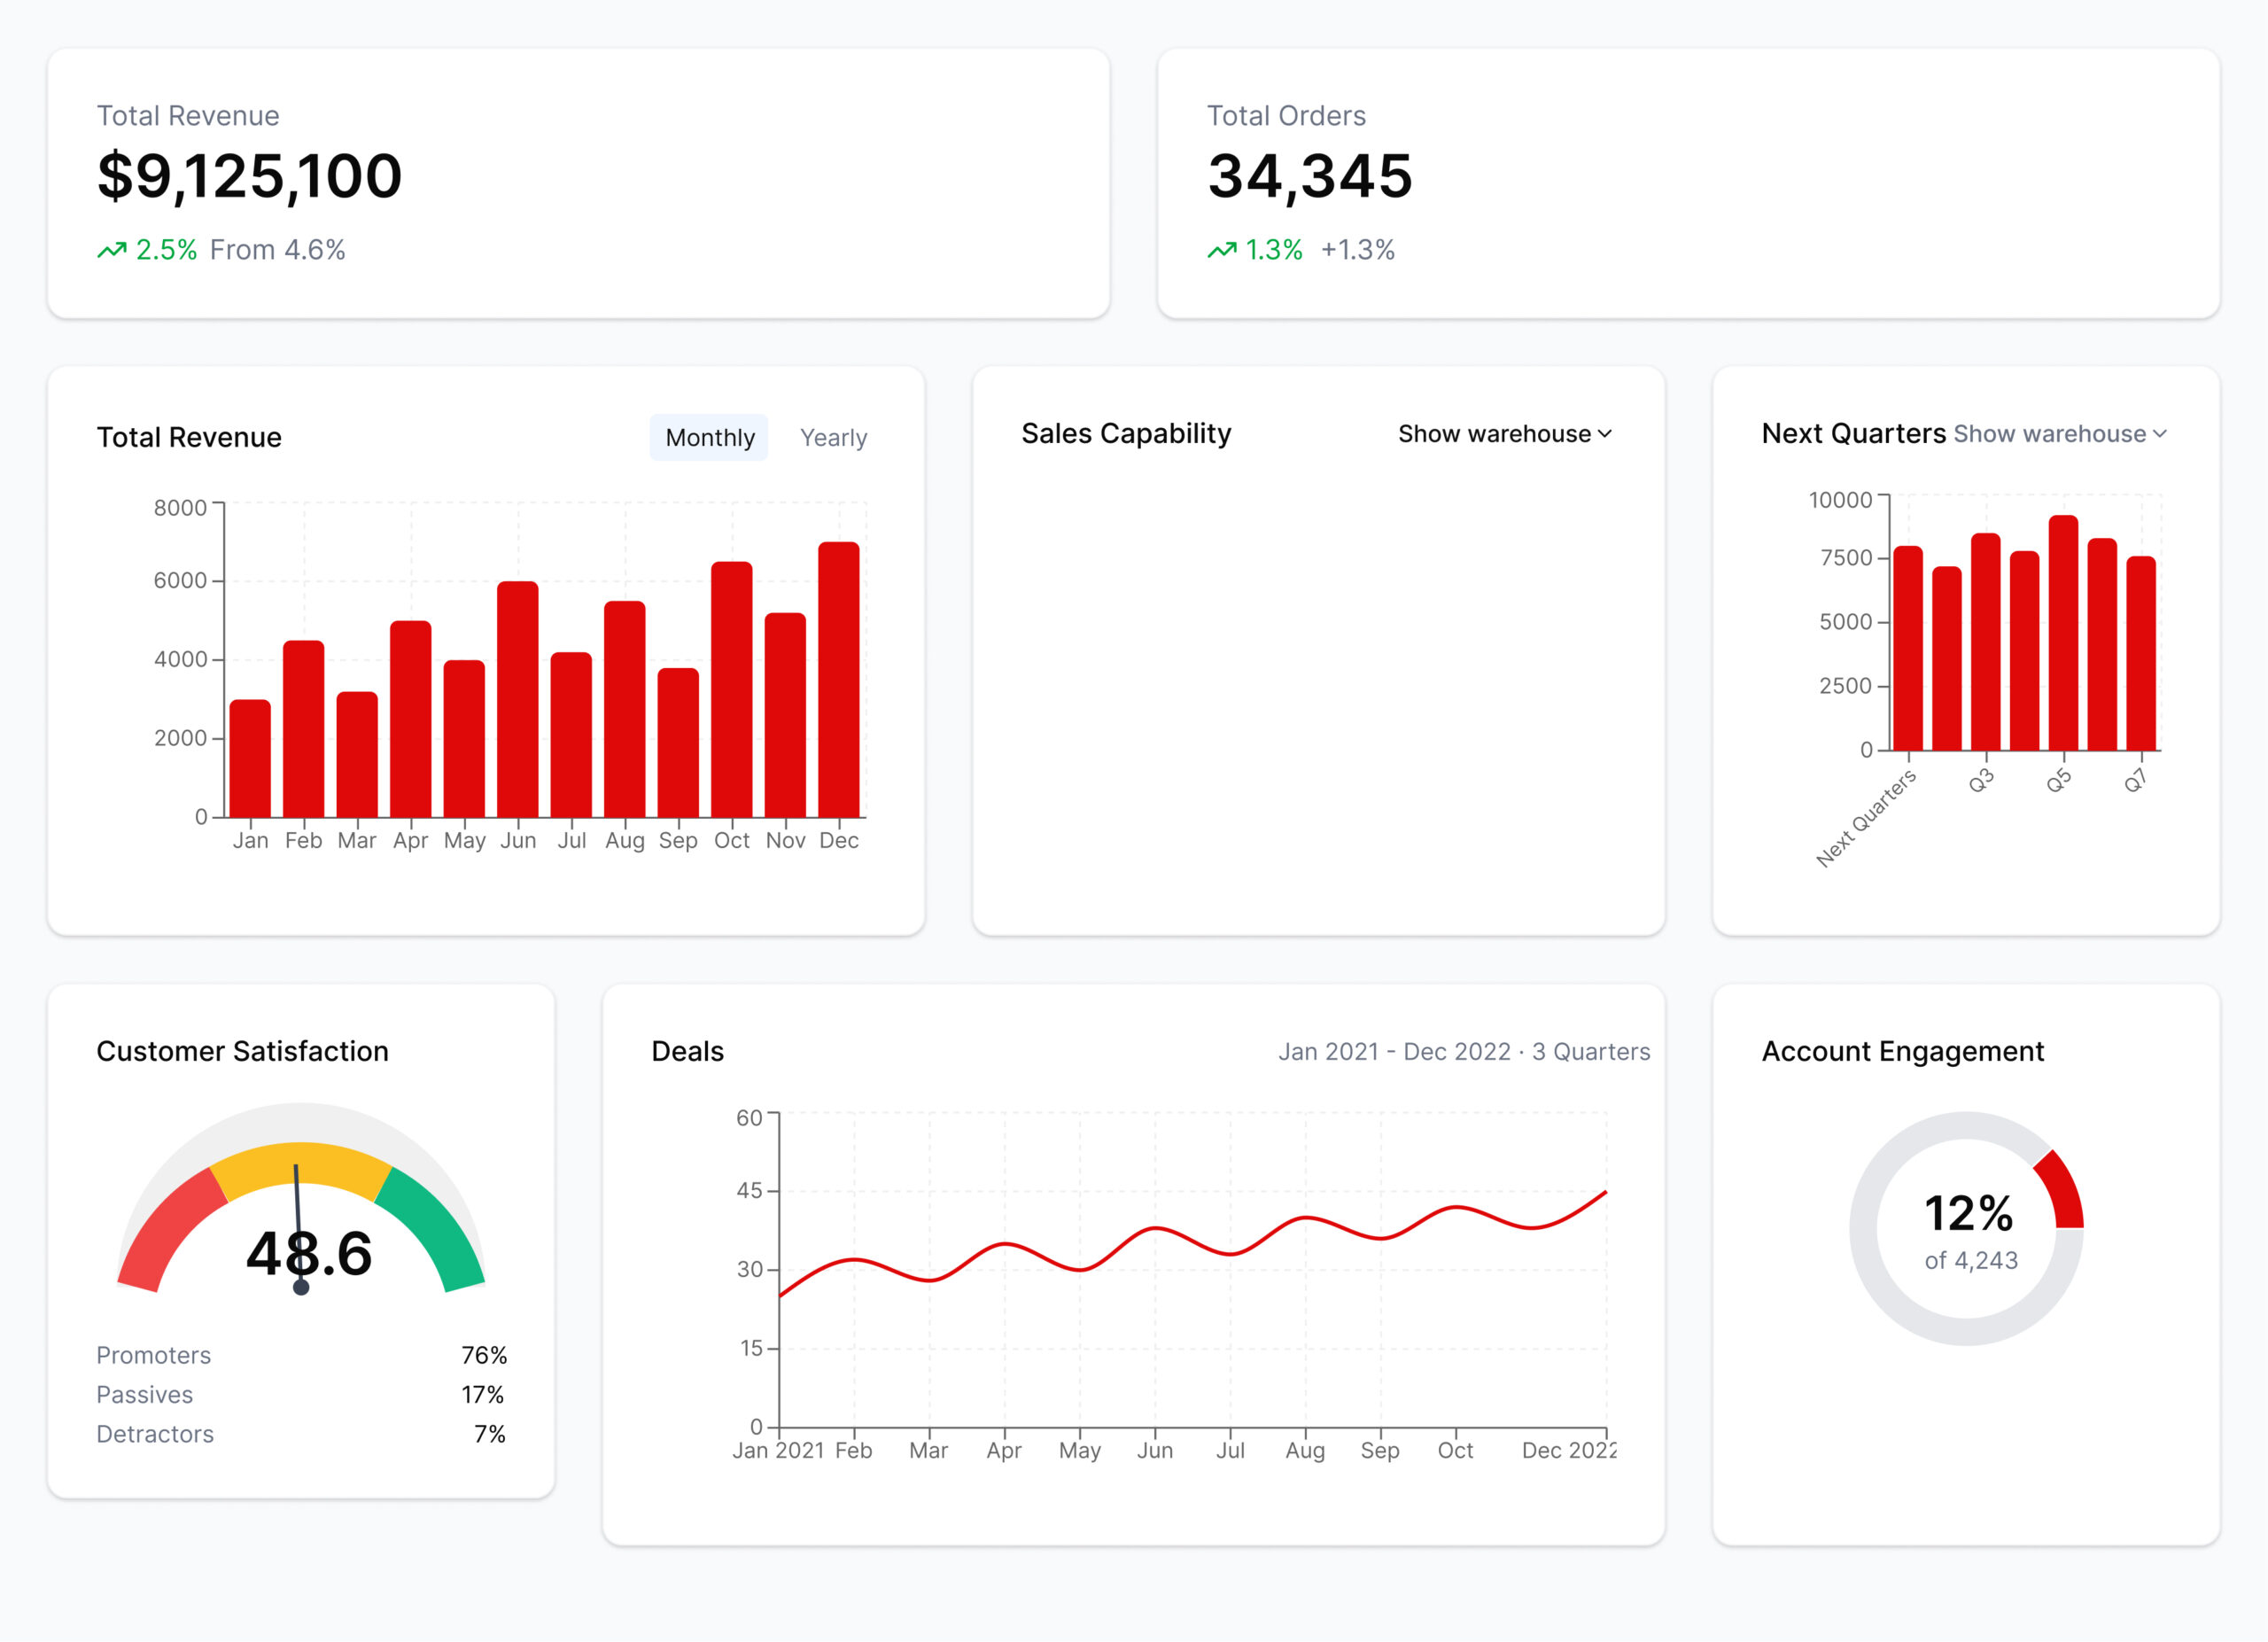The height and width of the screenshot is (1642, 2268).
Task: Select the Monthly tab
Action: 709,438
